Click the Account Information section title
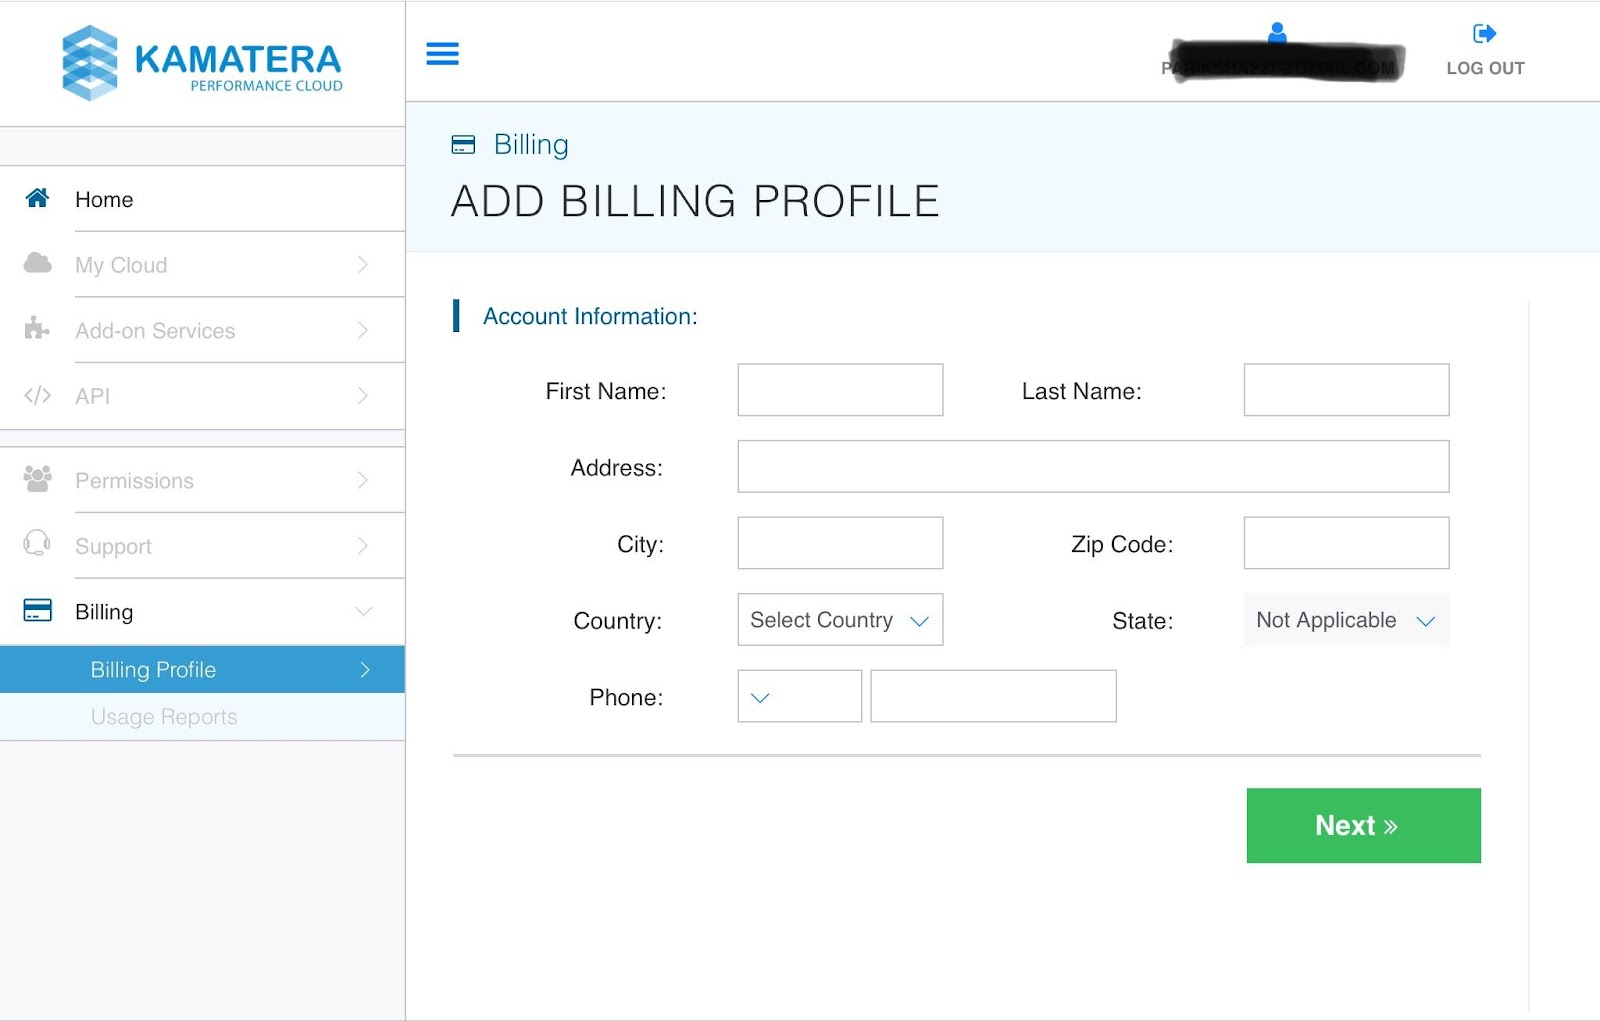 click(x=590, y=316)
